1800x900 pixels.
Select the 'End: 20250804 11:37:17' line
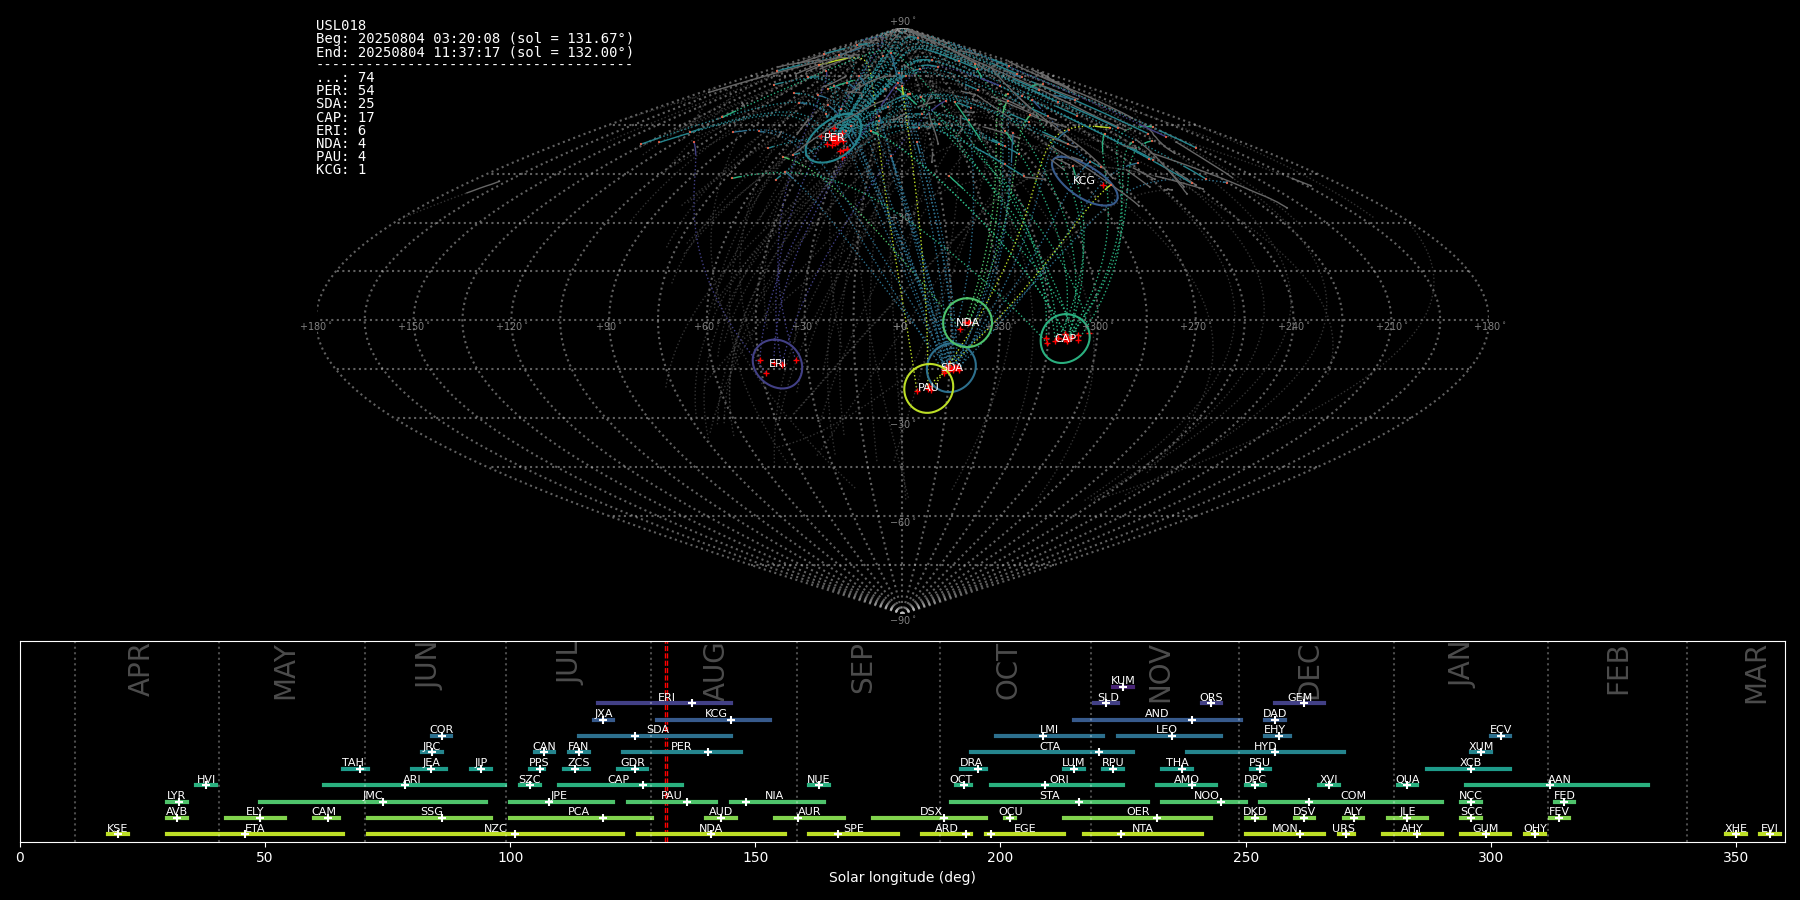pos(475,52)
